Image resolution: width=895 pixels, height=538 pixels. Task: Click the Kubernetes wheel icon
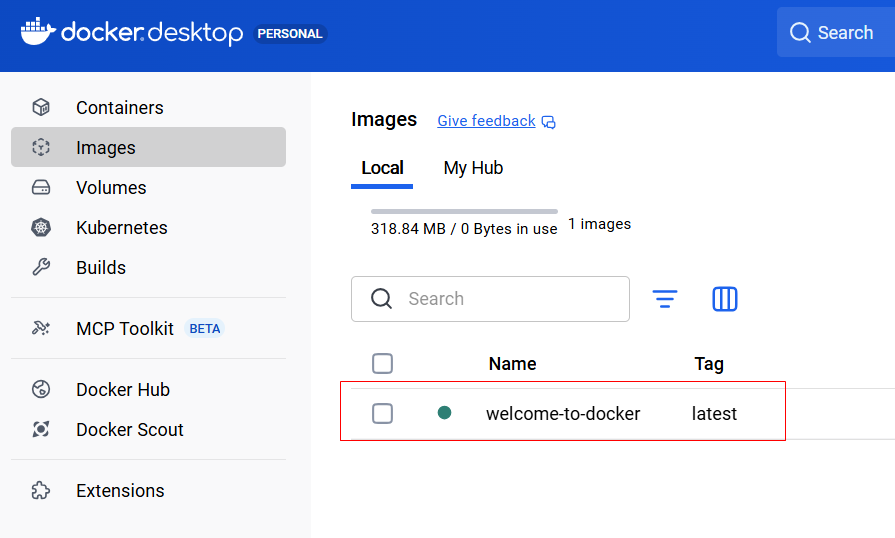pos(41,227)
